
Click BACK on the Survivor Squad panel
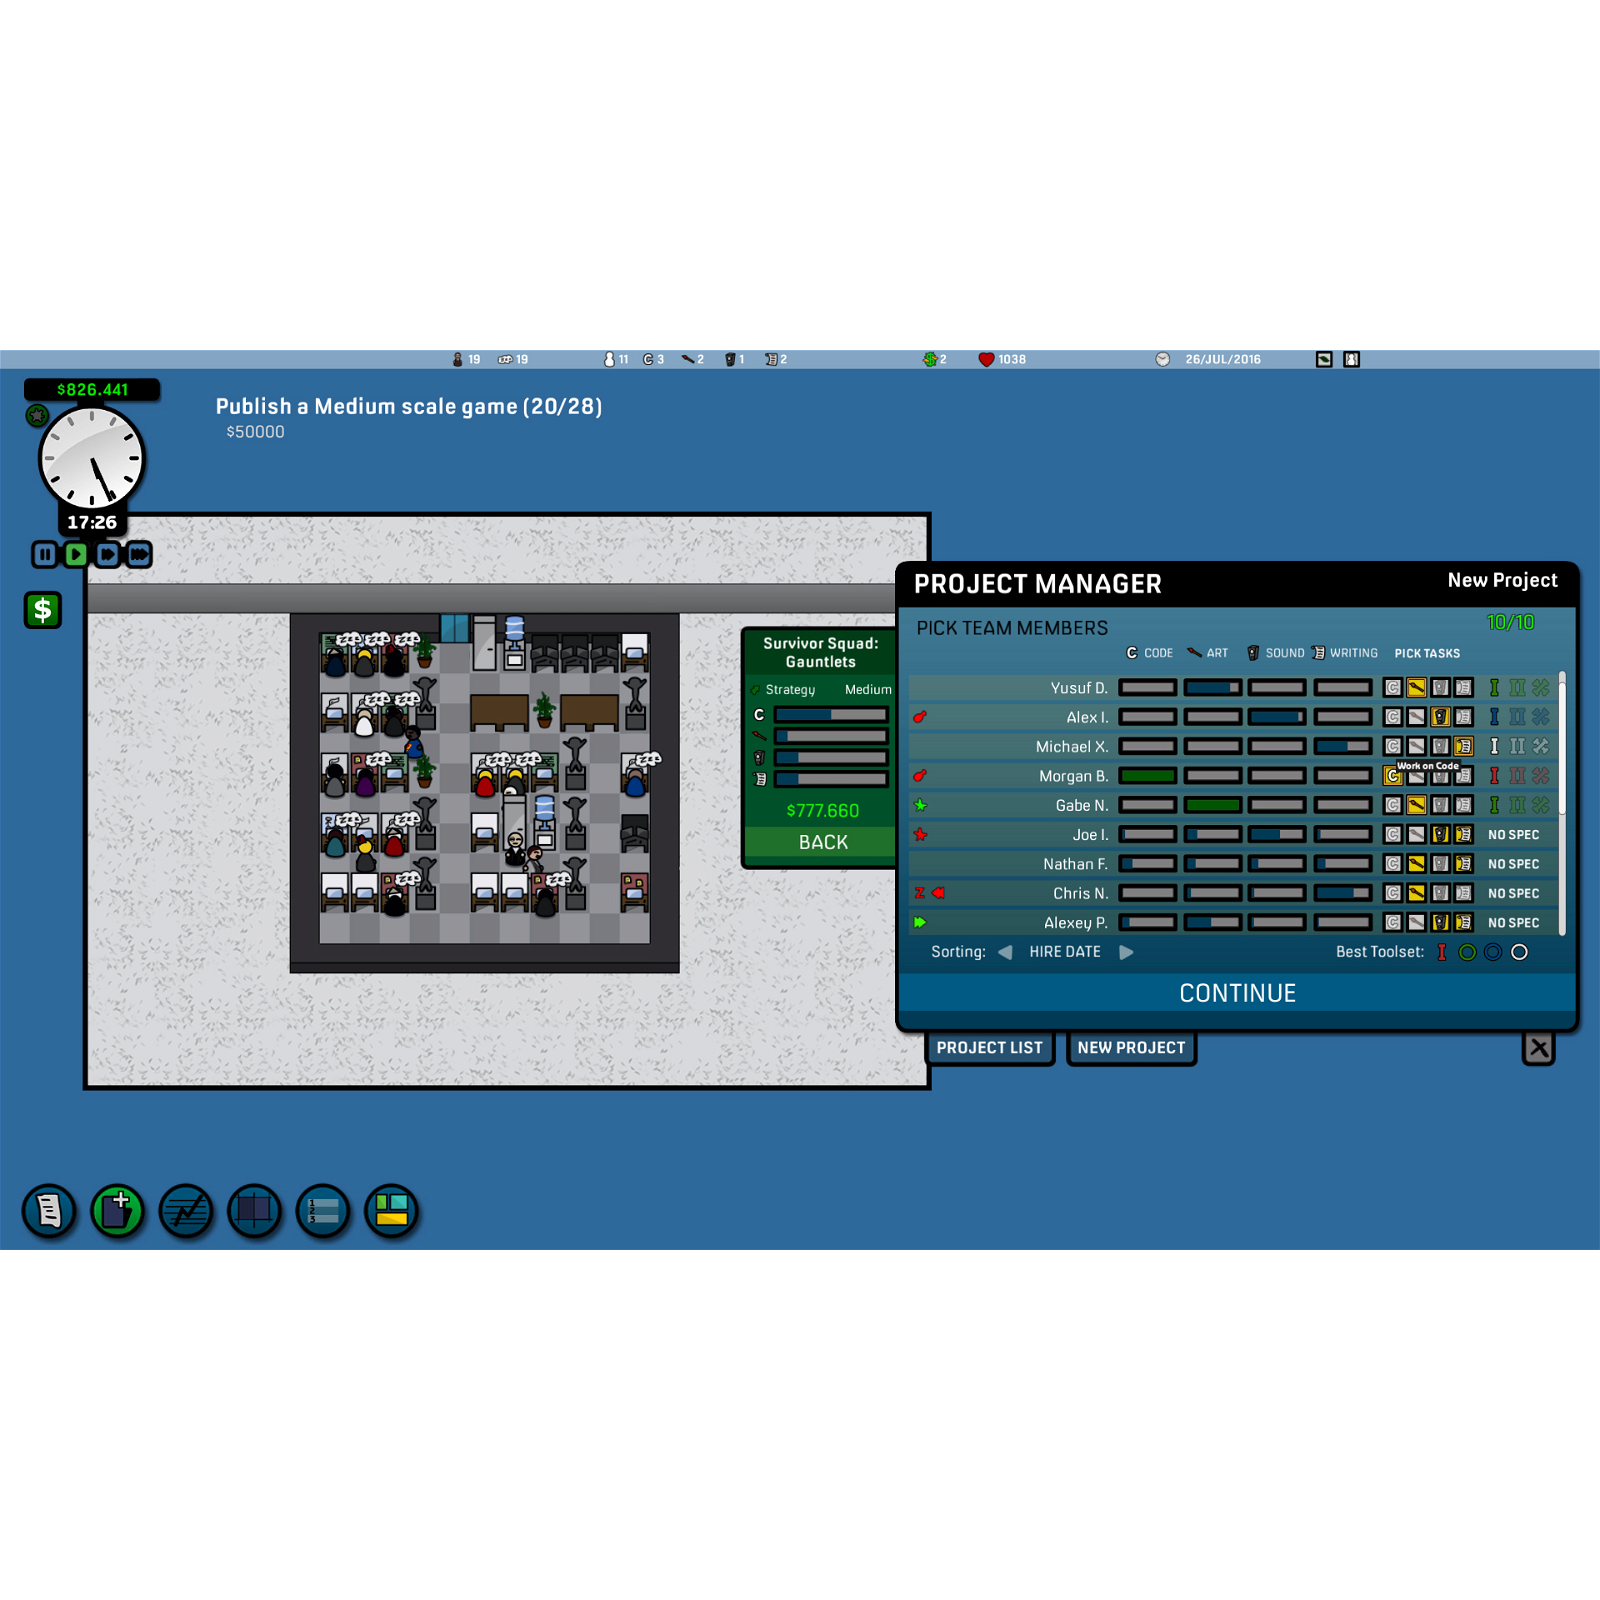click(822, 841)
